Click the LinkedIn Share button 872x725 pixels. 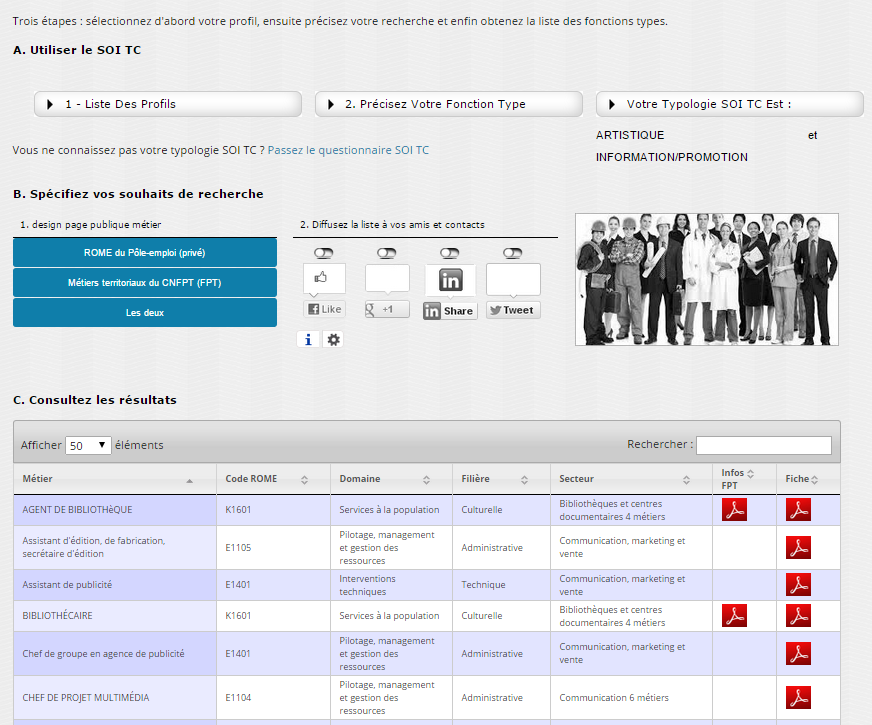450,311
